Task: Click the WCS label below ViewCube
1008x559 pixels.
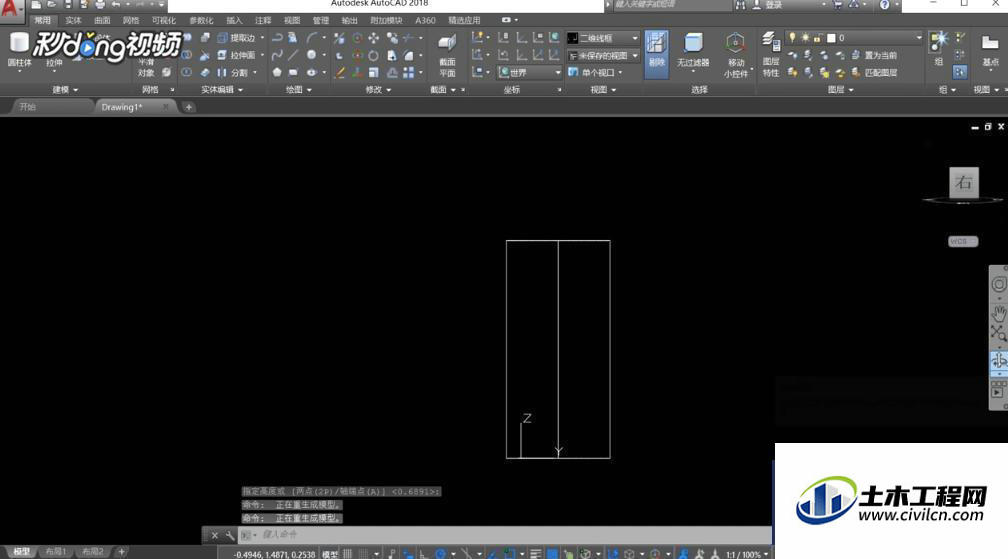Action: (x=962, y=241)
